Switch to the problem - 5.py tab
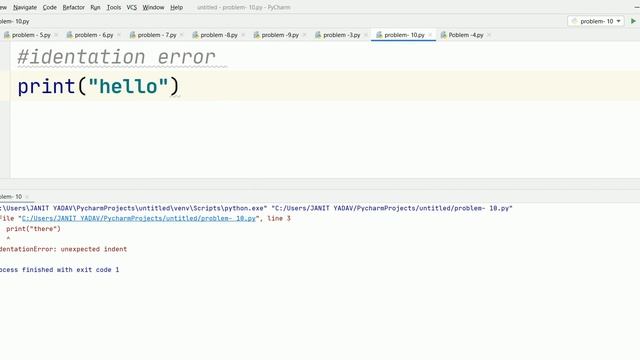 coord(31,35)
